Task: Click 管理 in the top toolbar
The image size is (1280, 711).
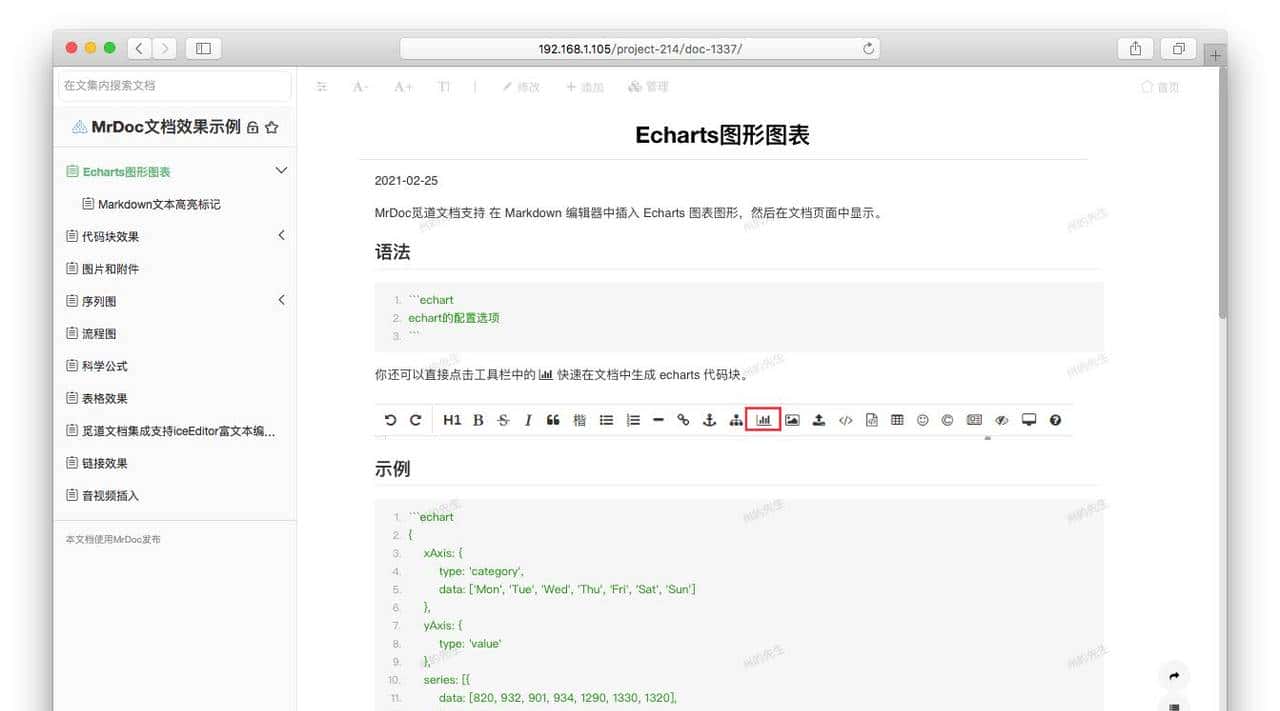Action: tap(649, 87)
